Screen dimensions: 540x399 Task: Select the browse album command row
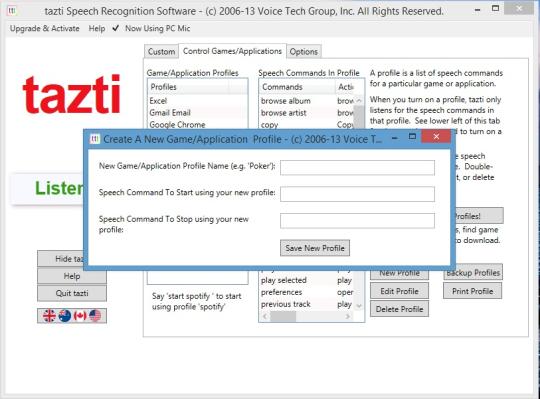(x=307, y=101)
